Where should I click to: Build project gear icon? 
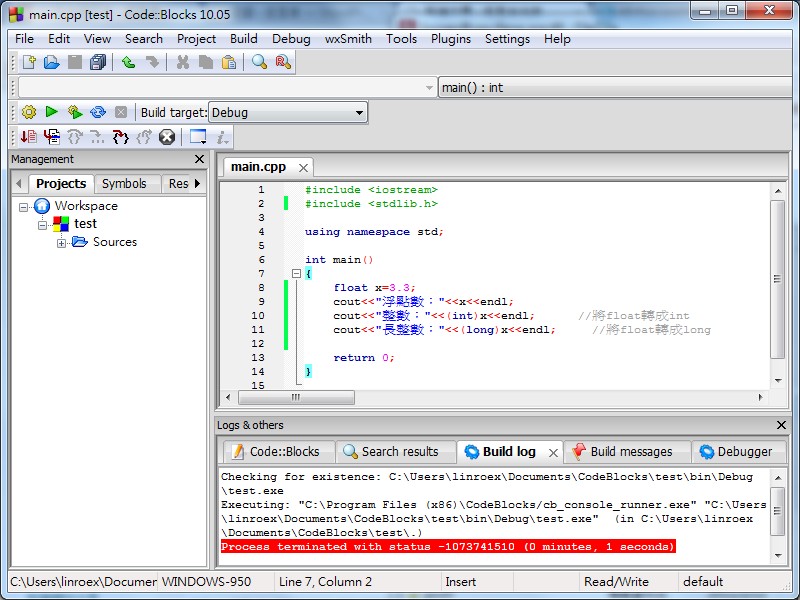pyautogui.click(x=29, y=112)
